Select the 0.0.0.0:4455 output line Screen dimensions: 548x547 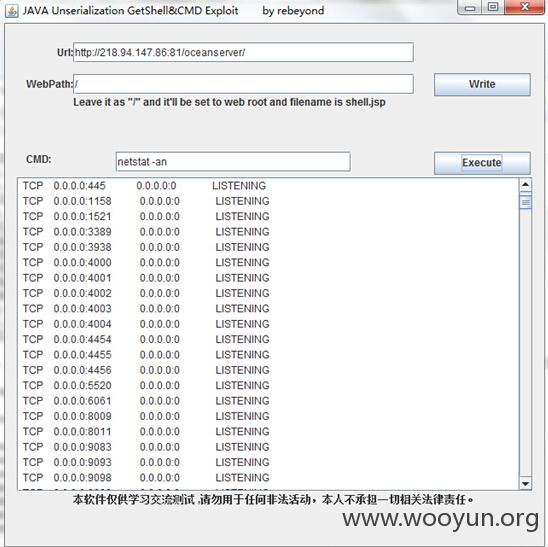pyautogui.click(x=146, y=355)
